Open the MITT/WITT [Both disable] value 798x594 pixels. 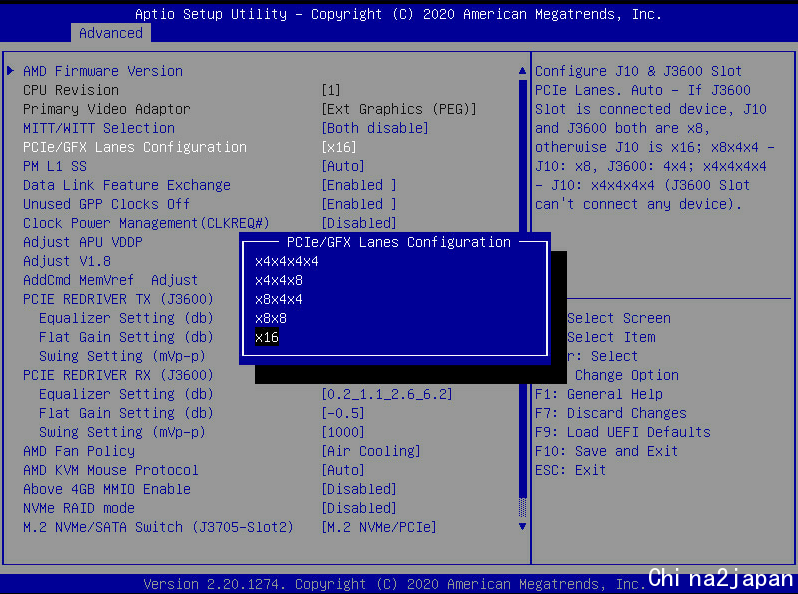pos(375,128)
